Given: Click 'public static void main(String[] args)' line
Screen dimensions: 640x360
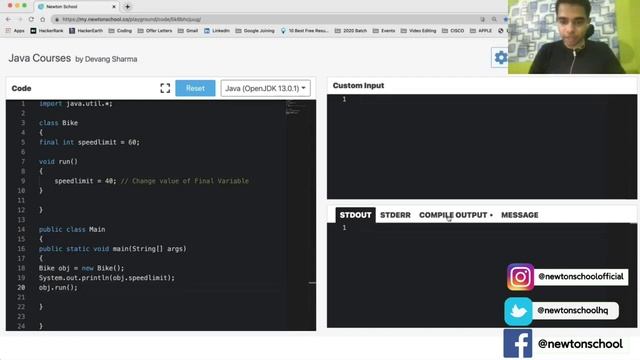Looking at the screenshot, I should pos(112,249).
